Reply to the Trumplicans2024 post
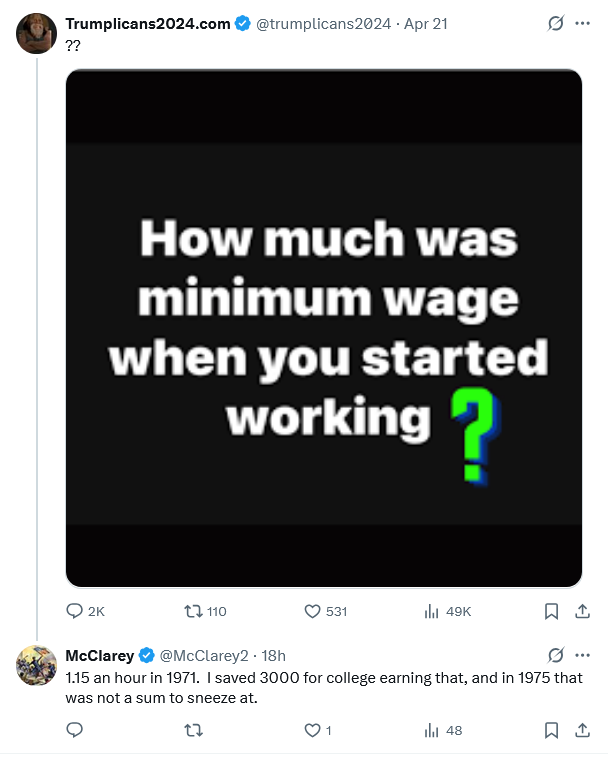Viewport: 609px width, 763px height. [75, 611]
